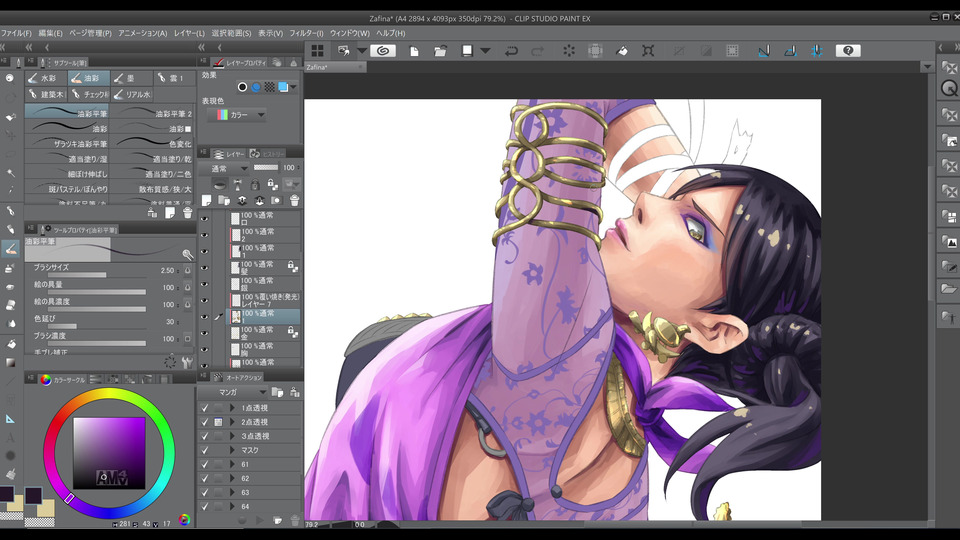960x540 pixels.
Task: Expand the 3点透視 auto action
Action: (x=232, y=436)
